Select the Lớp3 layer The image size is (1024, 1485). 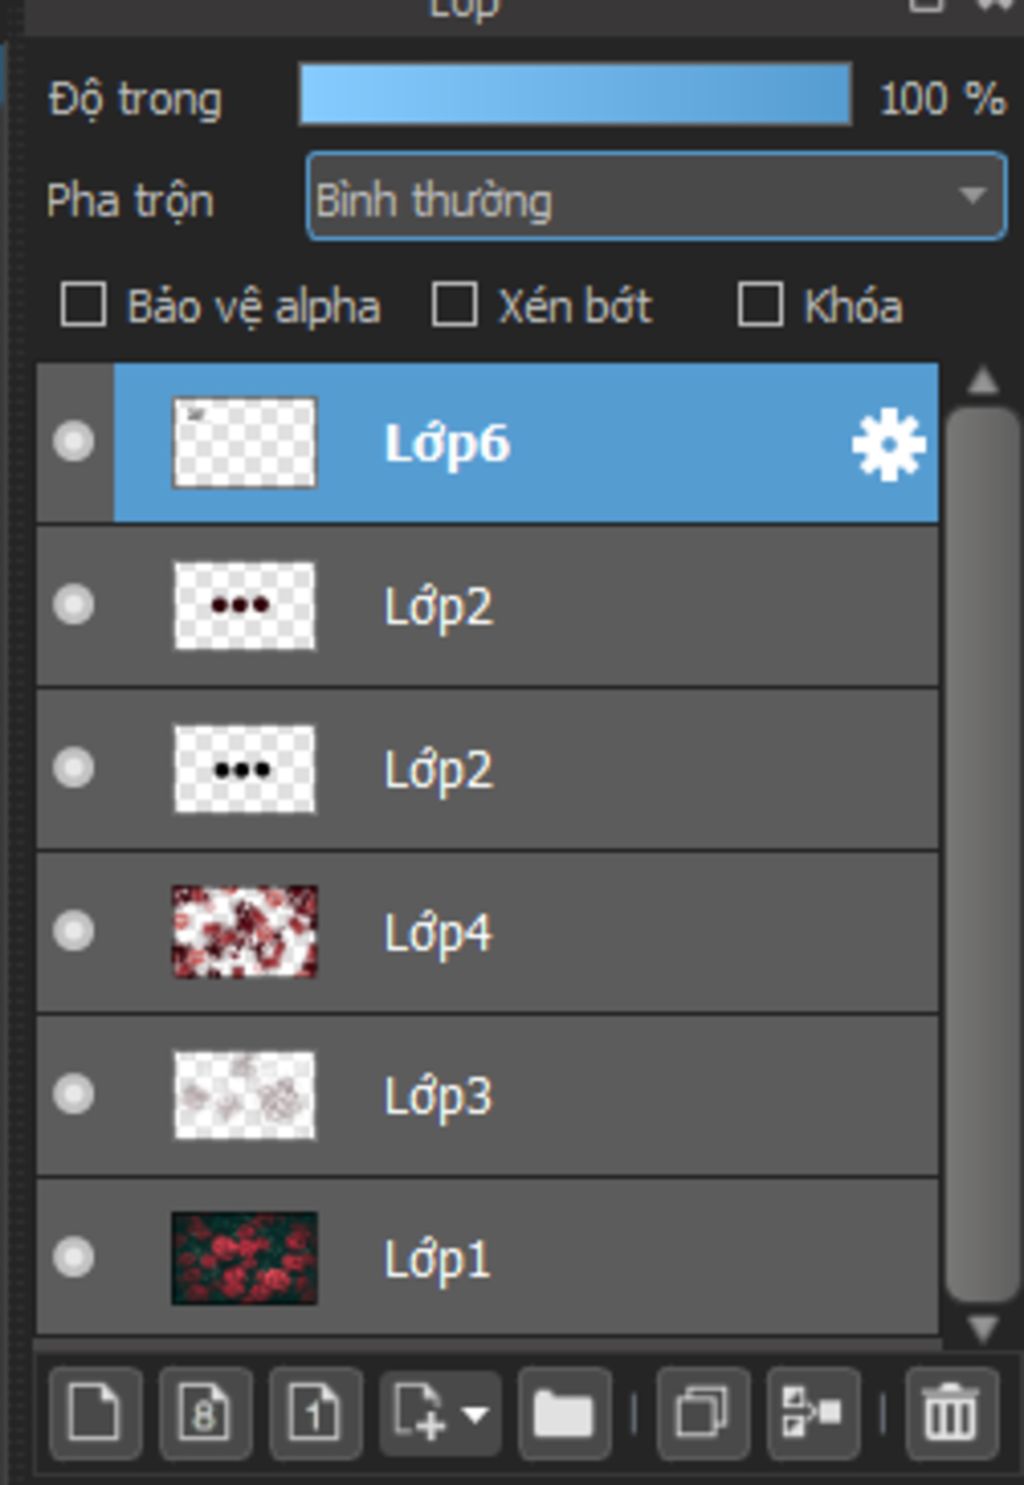pos(600,1096)
